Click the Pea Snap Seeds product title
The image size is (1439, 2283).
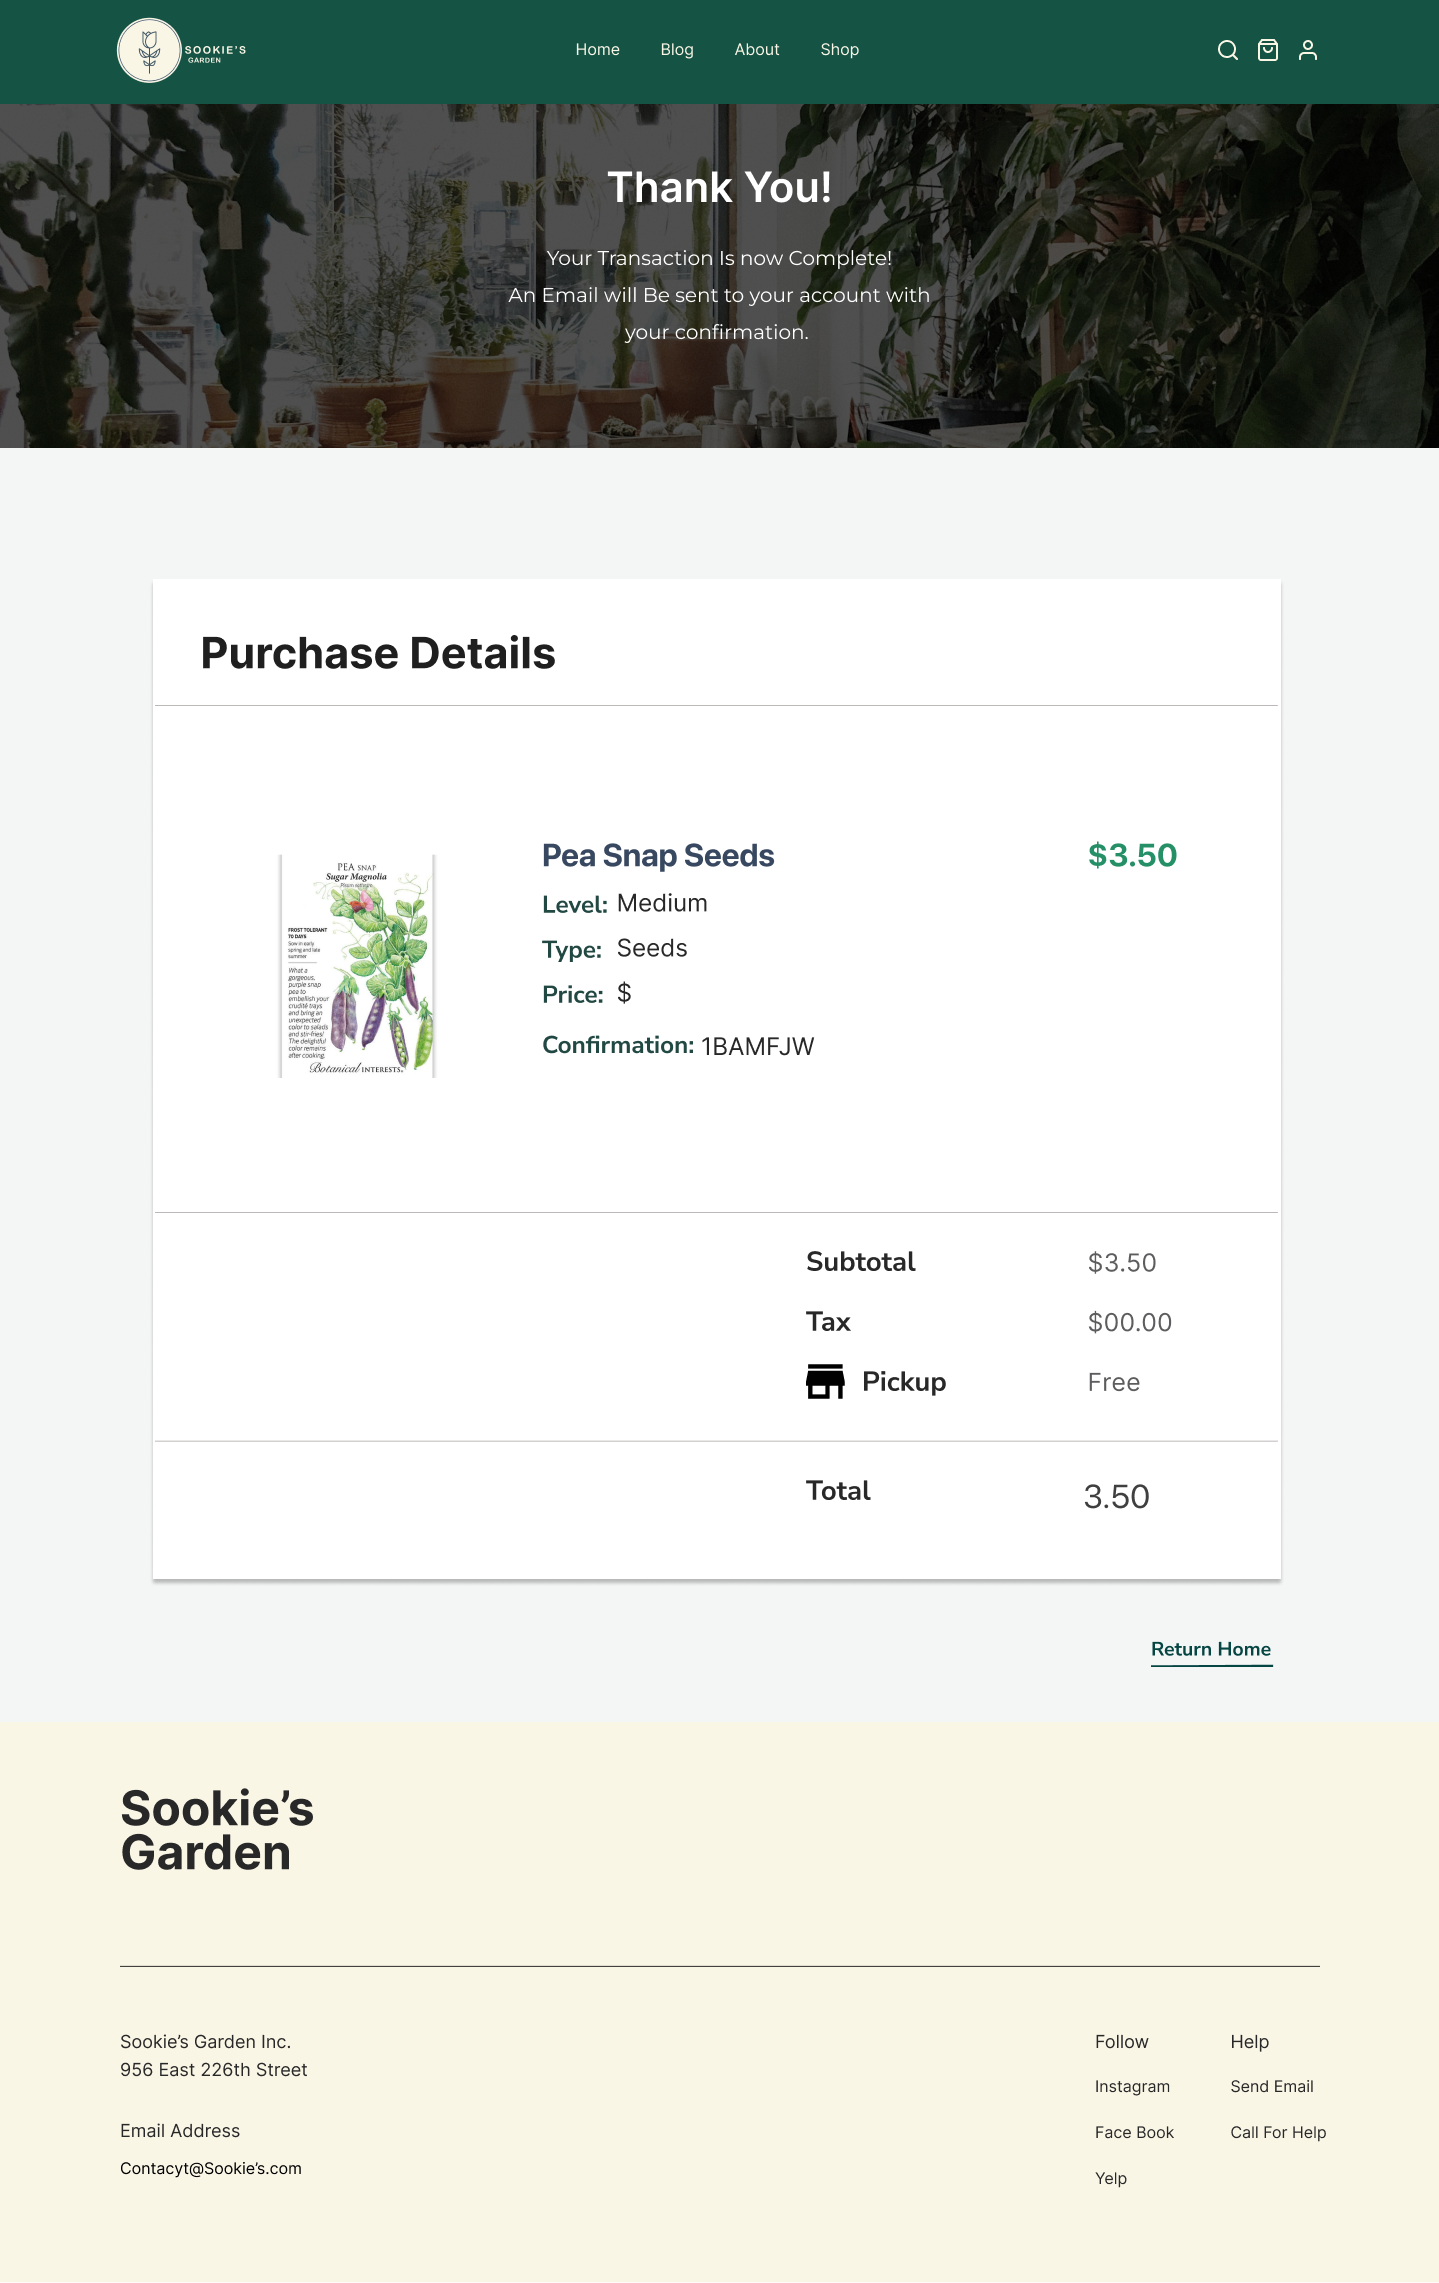tap(657, 856)
